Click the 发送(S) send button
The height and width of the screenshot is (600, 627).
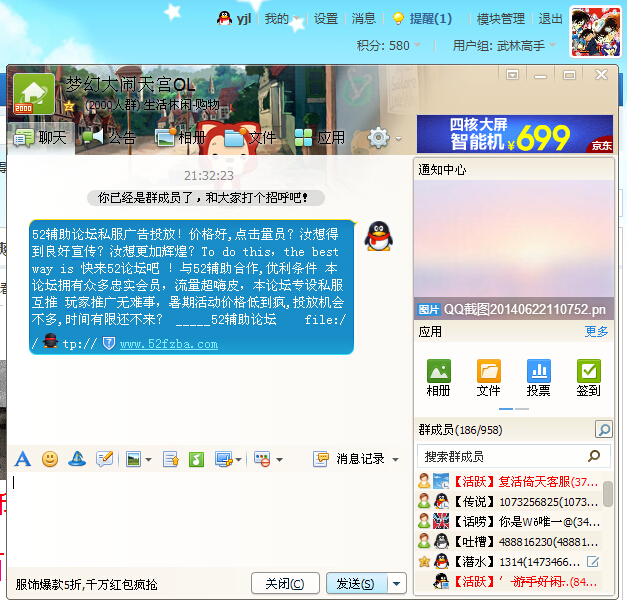(356, 584)
